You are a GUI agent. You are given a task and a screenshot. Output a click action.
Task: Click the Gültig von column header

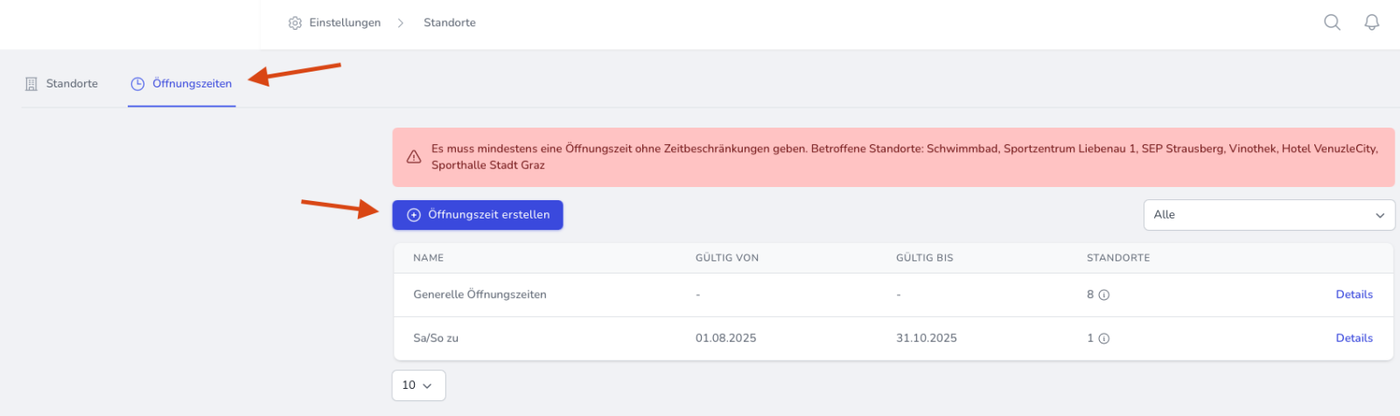727,258
